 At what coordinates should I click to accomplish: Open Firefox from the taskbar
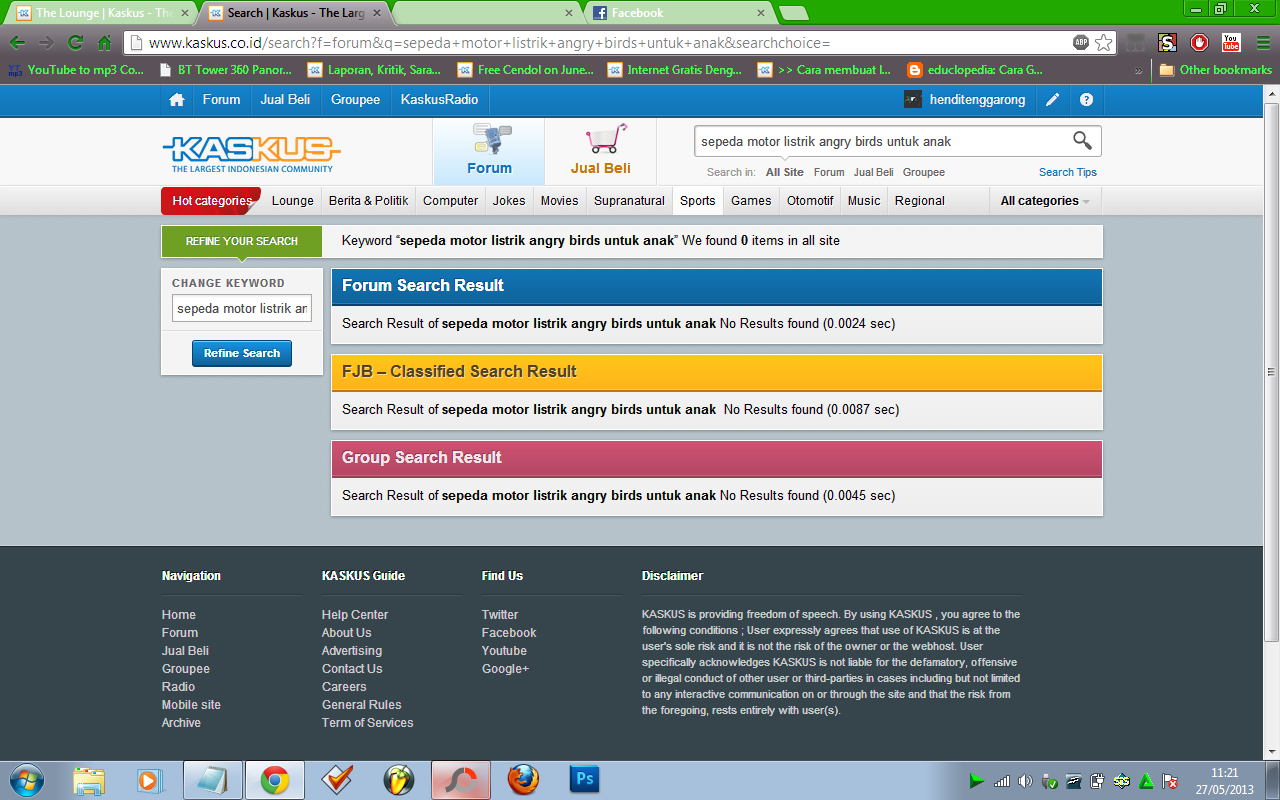[523, 780]
